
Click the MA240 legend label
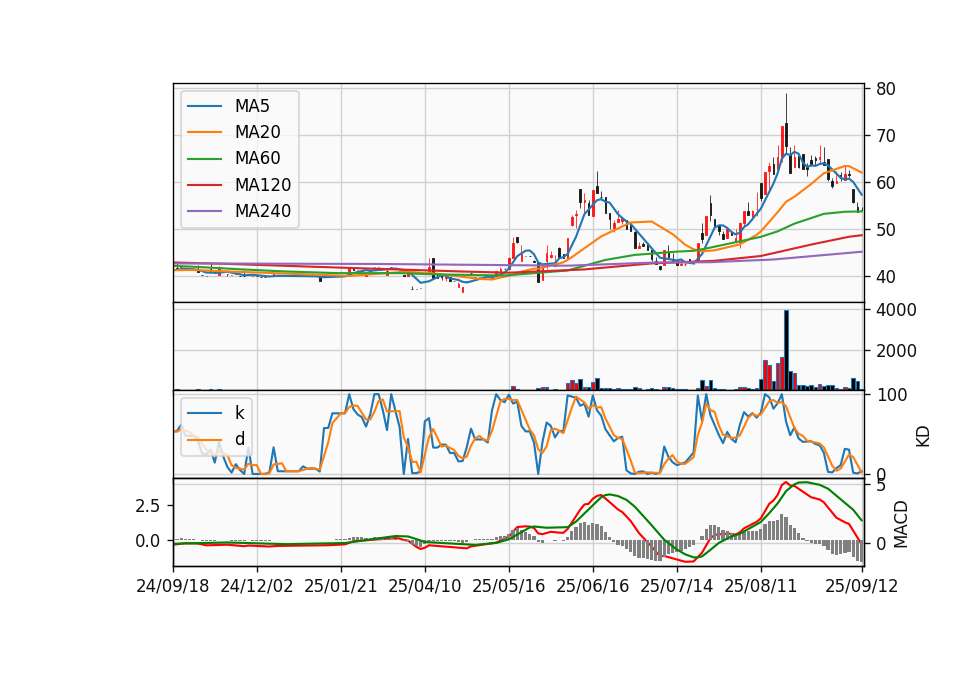point(263,211)
